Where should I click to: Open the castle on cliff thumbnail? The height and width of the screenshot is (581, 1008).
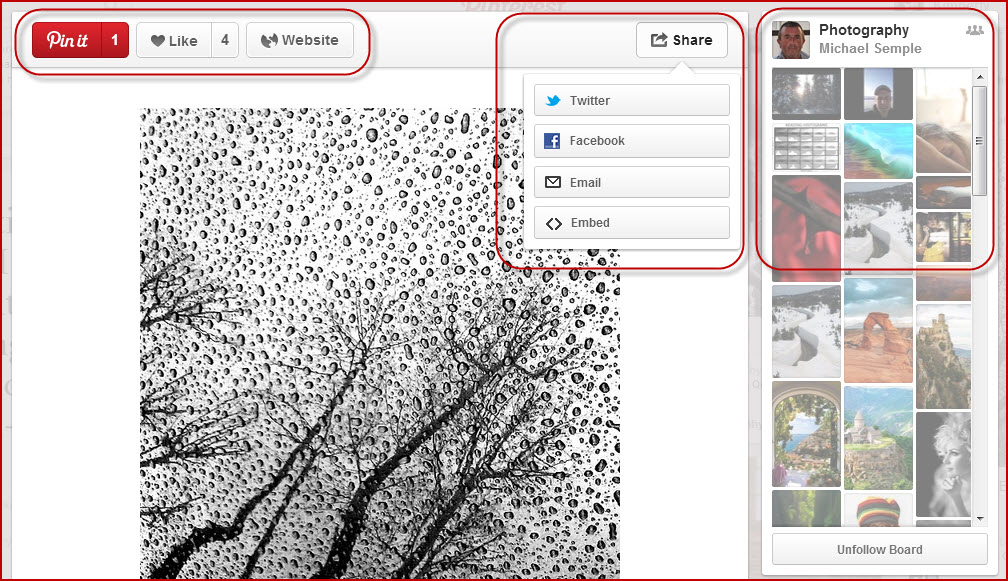point(943,357)
